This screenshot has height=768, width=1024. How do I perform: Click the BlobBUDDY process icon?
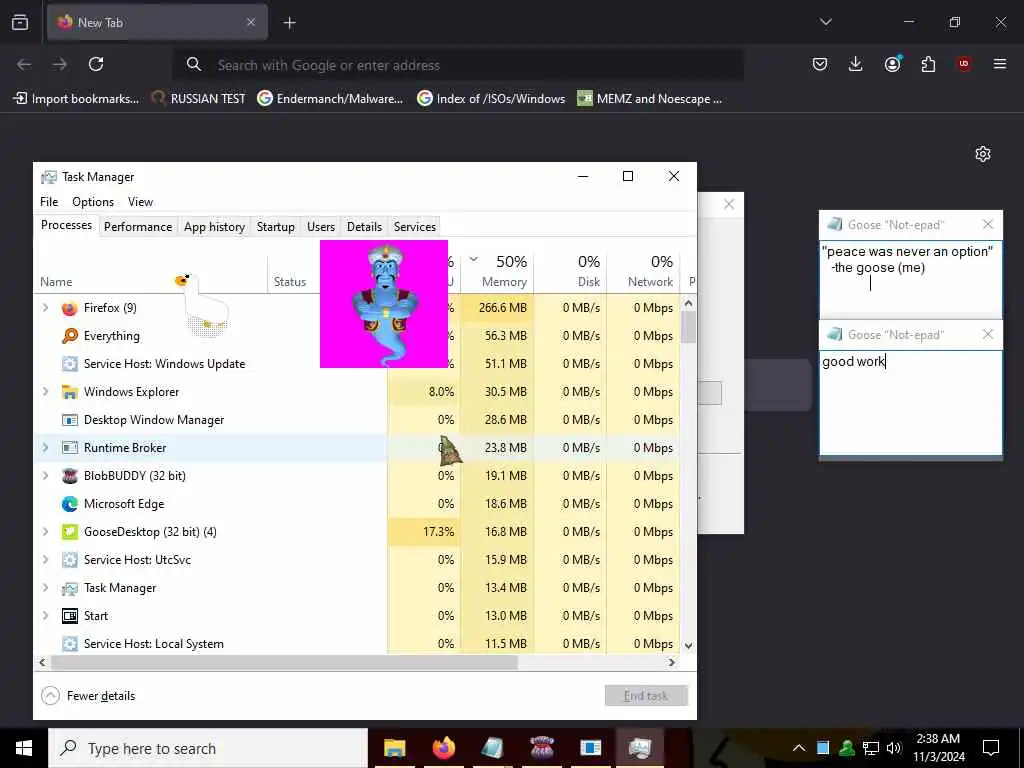[x=69, y=476]
